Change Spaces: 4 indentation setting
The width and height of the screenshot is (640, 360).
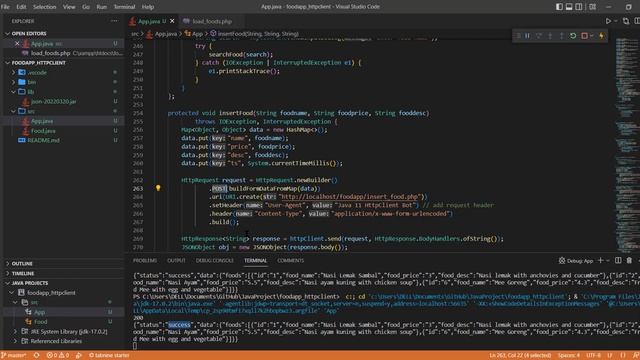click(569, 355)
